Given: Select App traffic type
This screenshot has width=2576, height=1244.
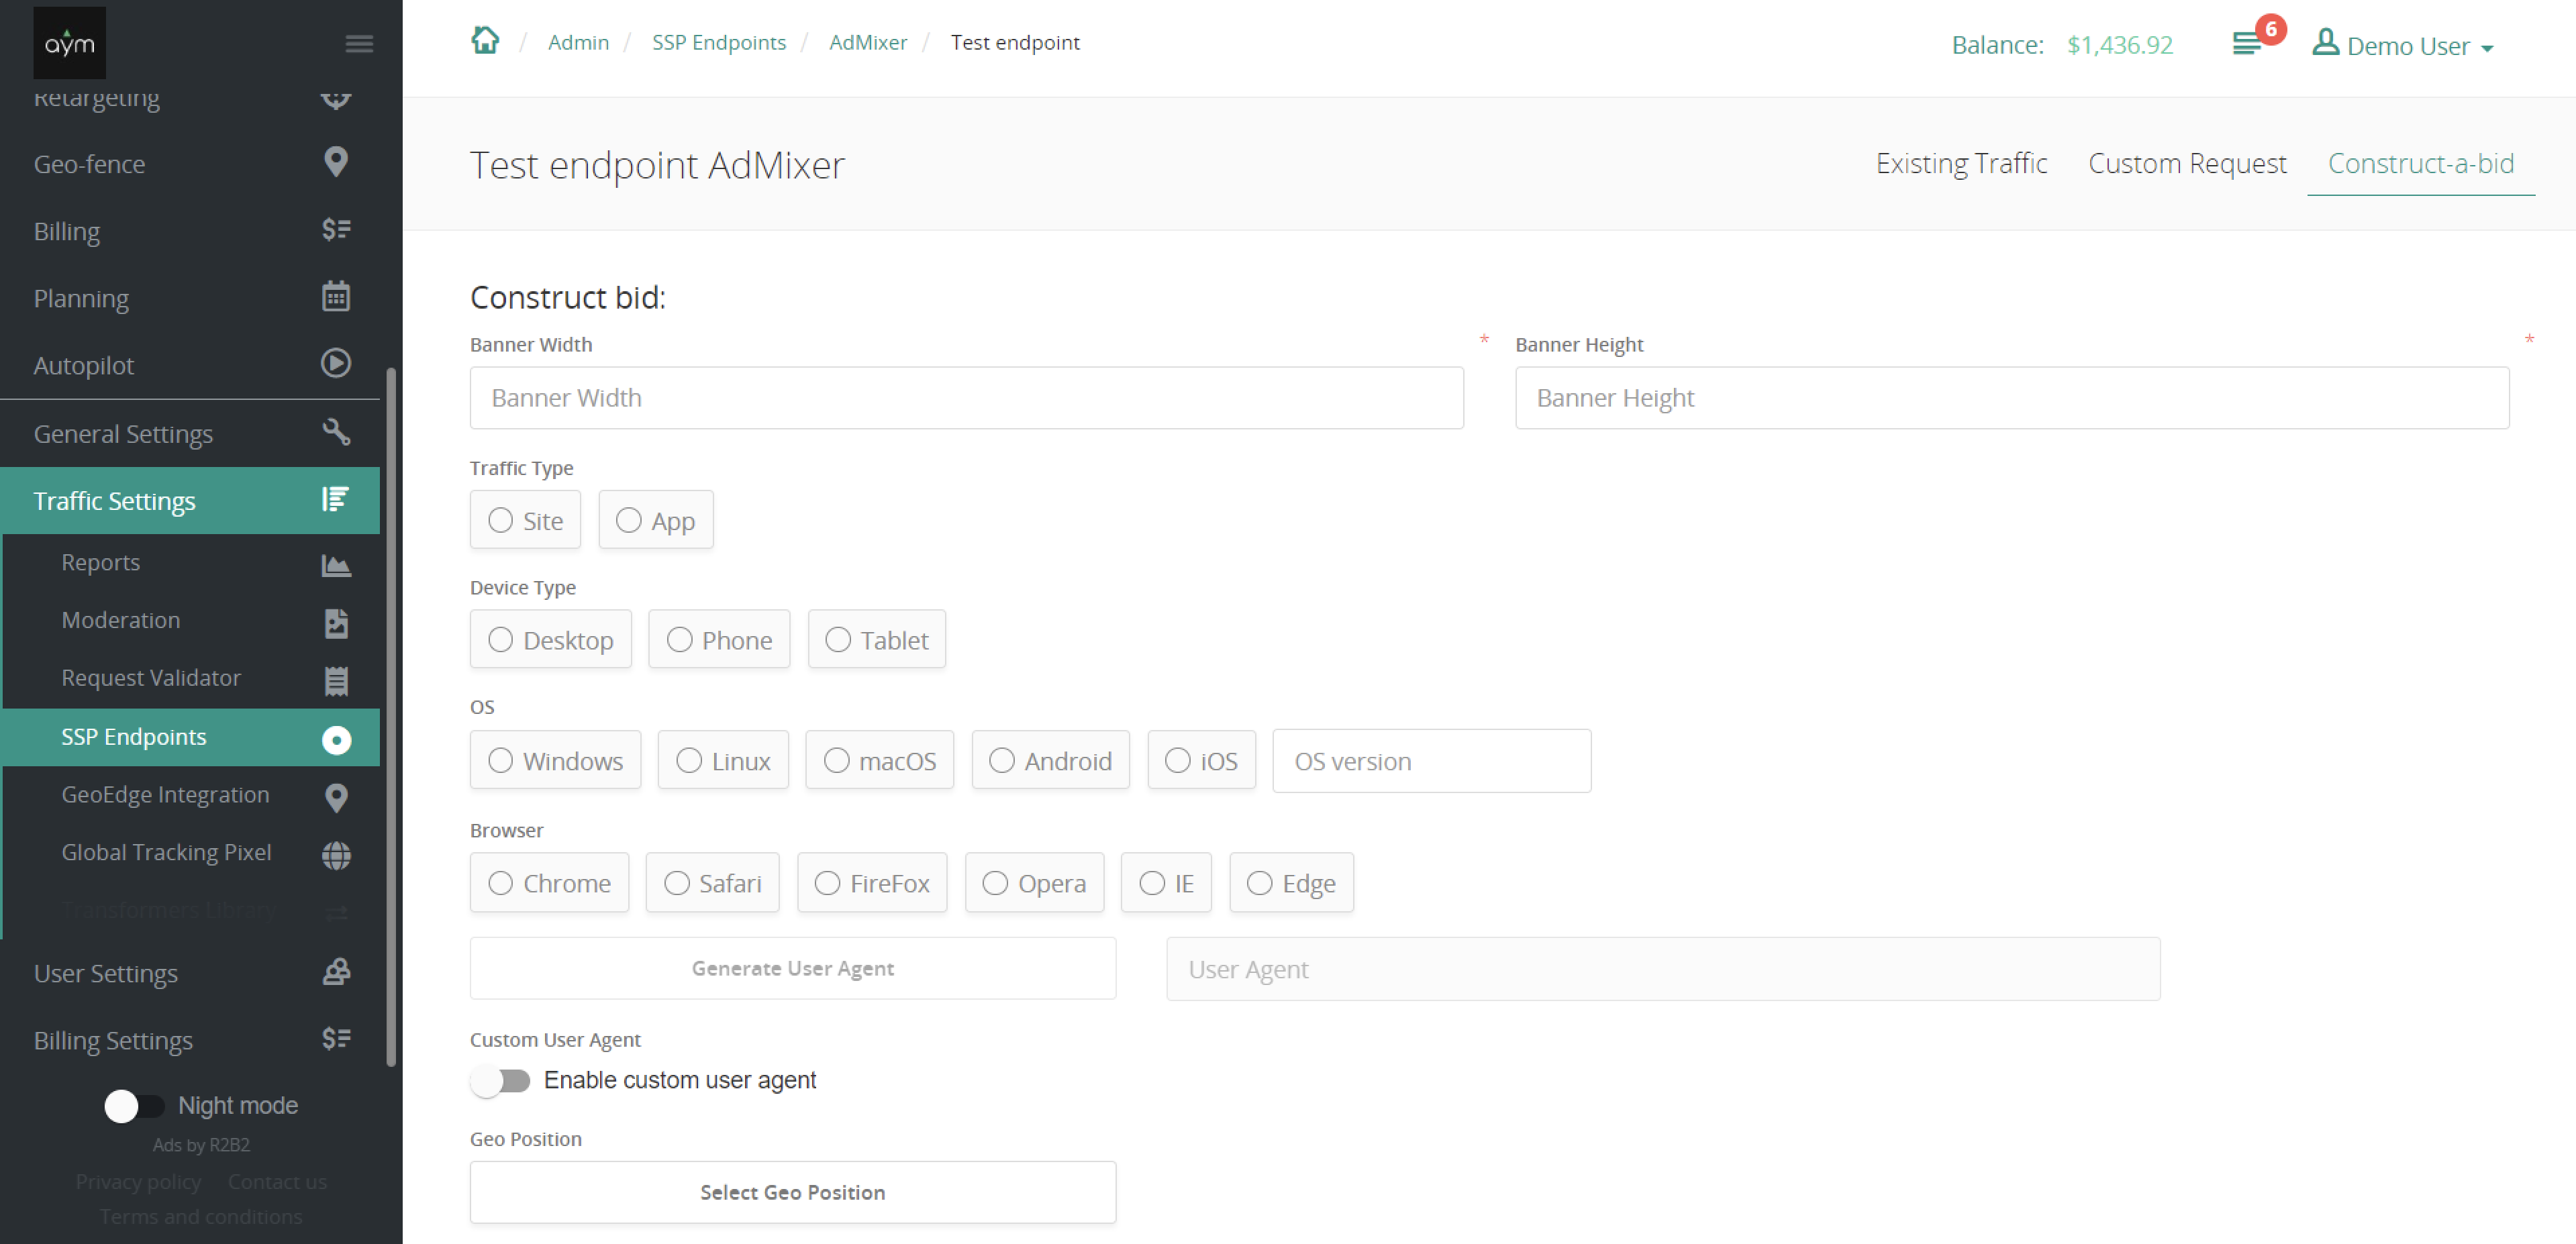Looking at the screenshot, I should pos(655,520).
